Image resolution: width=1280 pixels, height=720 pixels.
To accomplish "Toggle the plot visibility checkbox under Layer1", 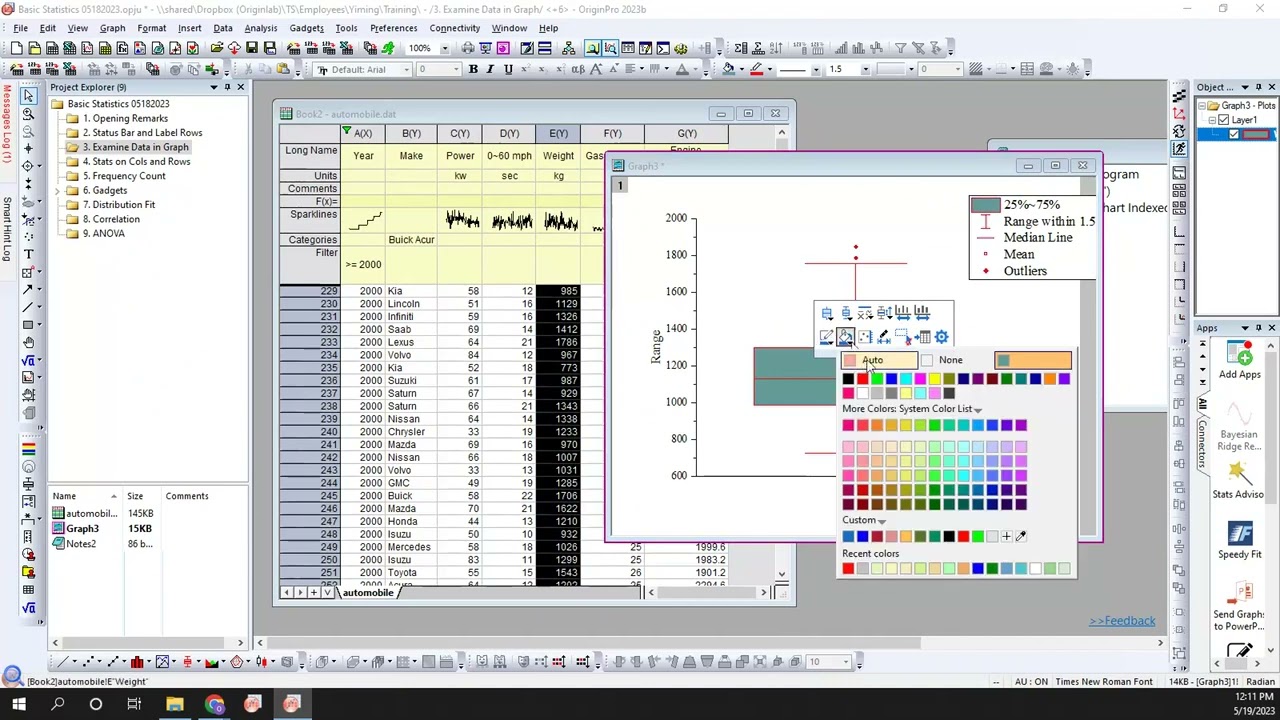I will (1233, 134).
